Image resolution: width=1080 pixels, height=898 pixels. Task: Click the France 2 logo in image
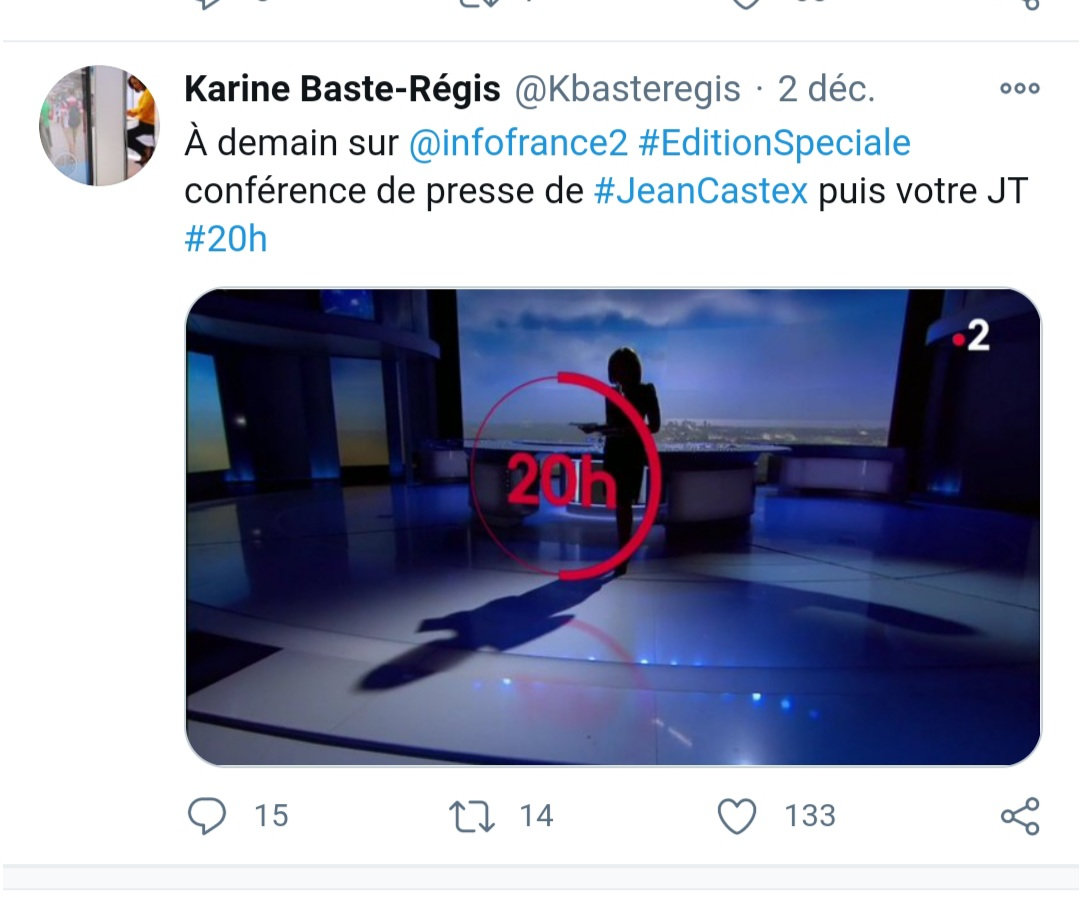point(972,337)
